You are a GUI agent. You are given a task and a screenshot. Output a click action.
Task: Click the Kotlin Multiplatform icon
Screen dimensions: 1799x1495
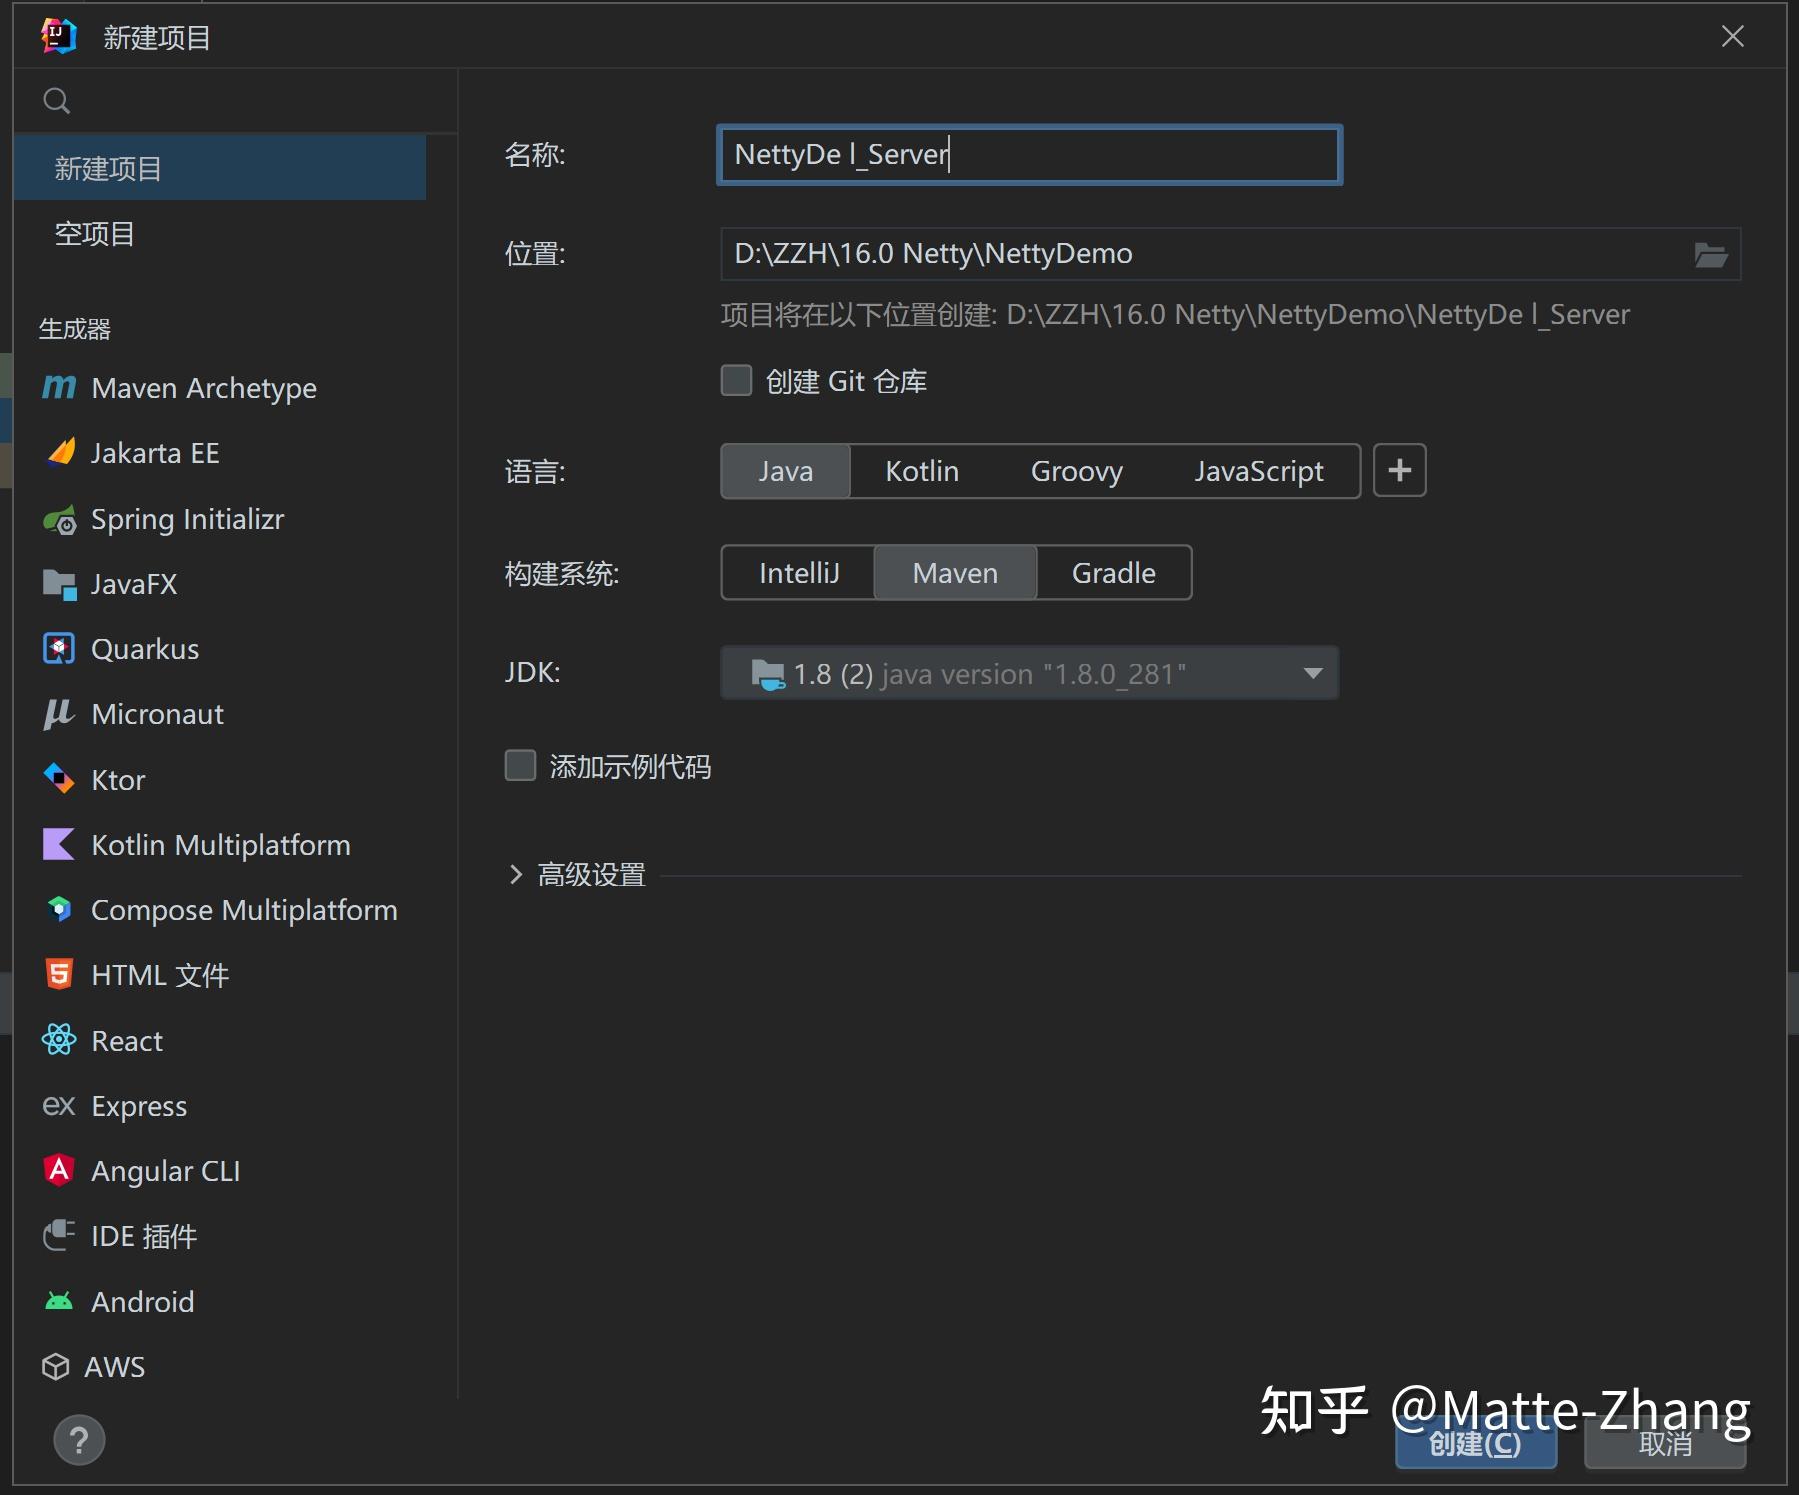[x=59, y=844]
